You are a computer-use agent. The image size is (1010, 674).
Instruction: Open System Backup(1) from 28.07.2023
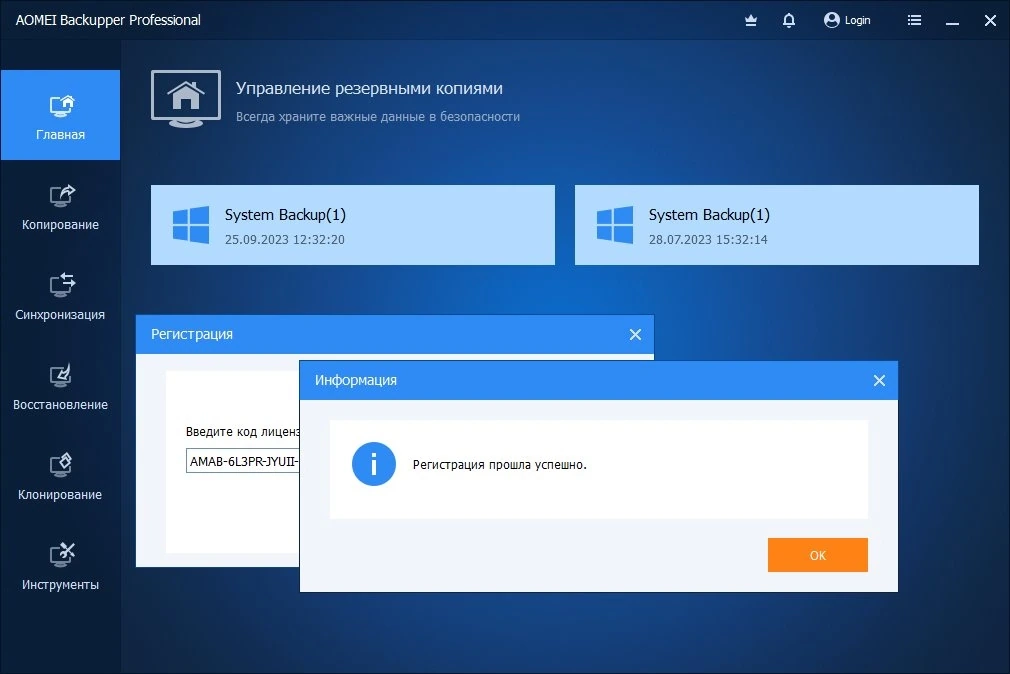tap(776, 225)
